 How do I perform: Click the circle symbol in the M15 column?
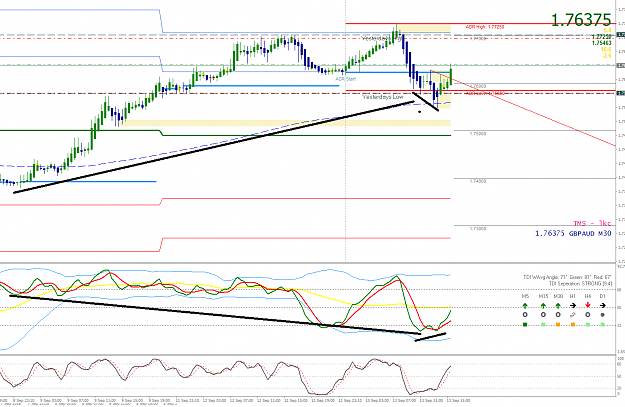click(543, 315)
